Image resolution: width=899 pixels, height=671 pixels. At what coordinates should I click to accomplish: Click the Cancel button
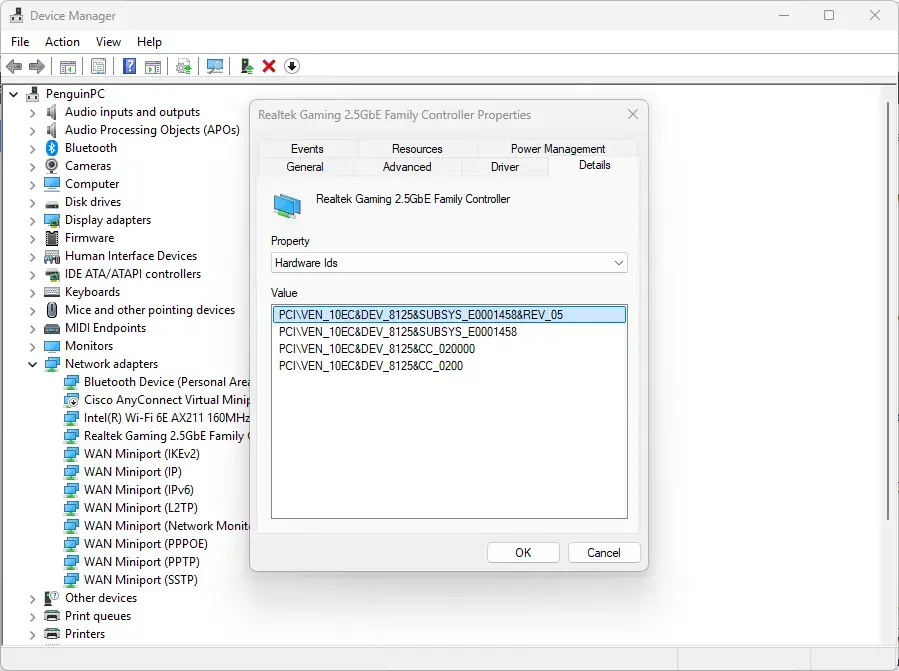604,553
